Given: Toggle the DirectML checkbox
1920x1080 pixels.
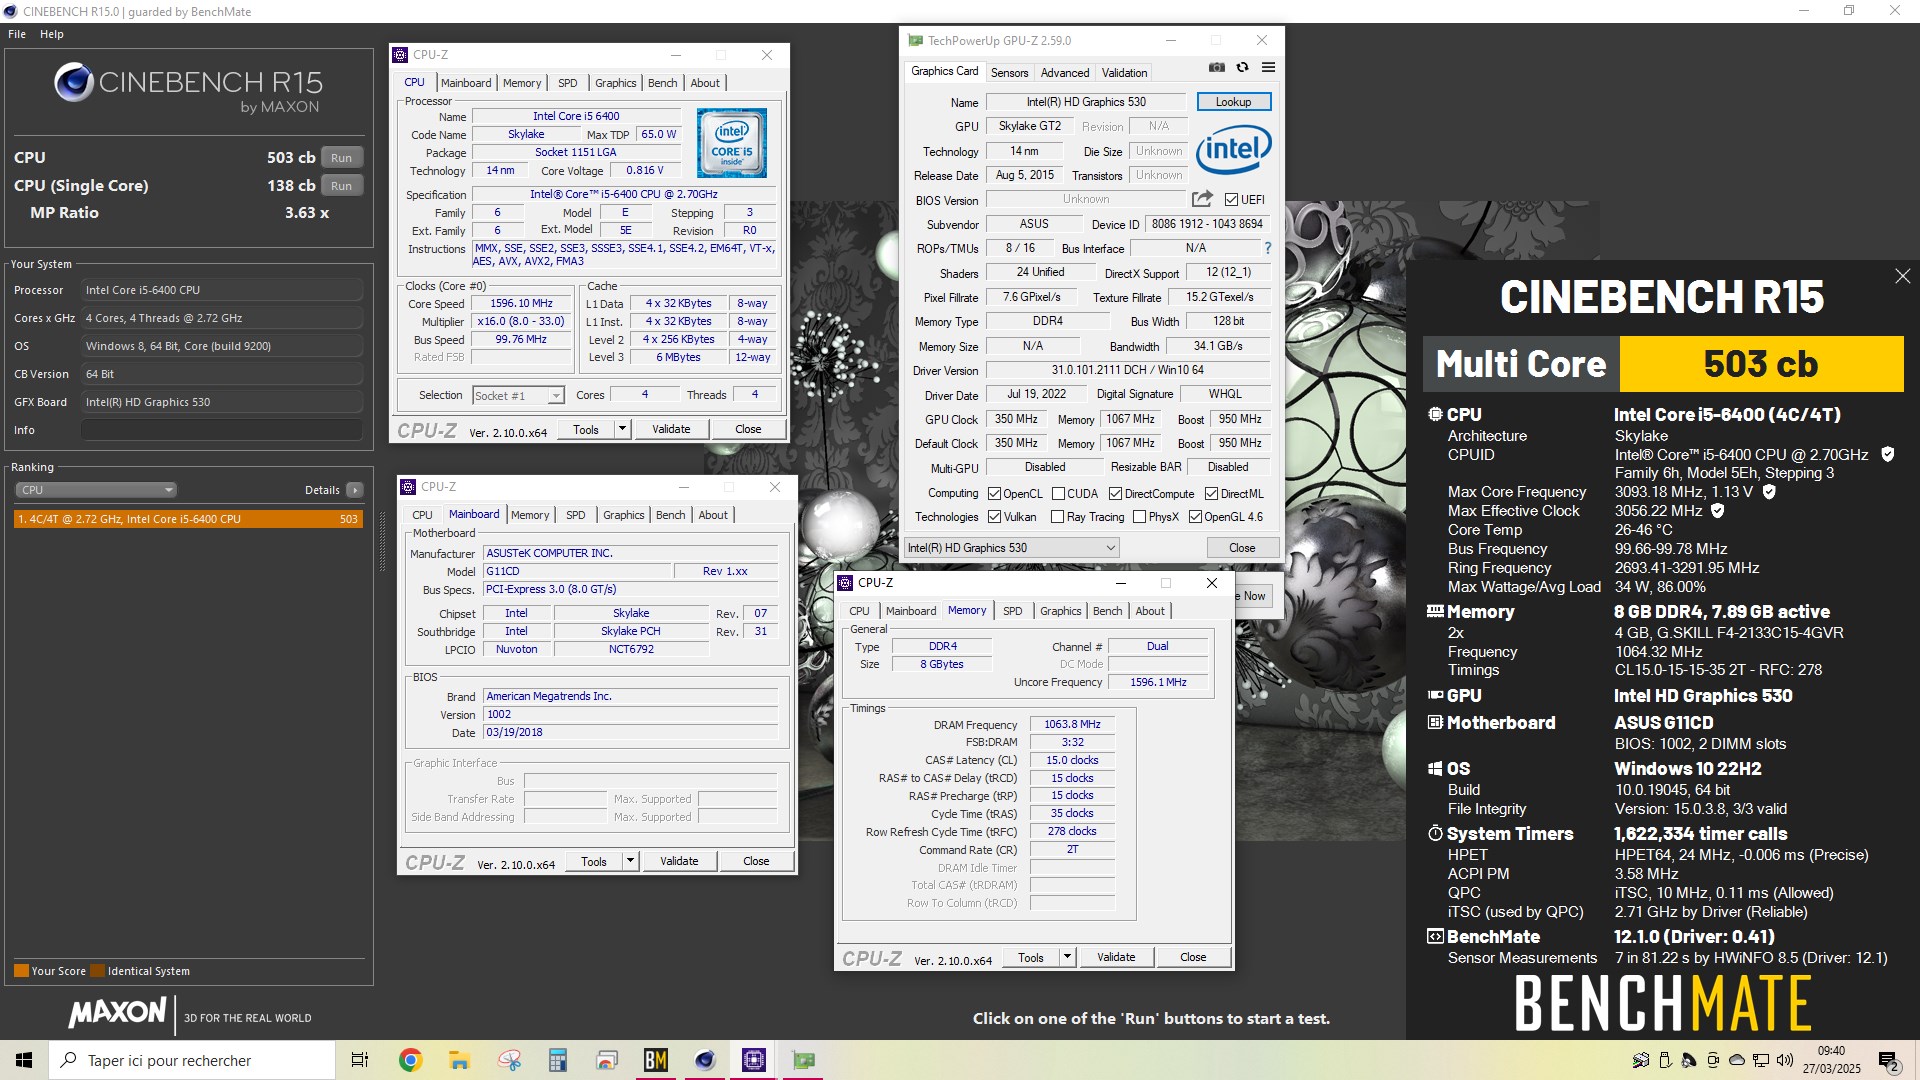Looking at the screenshot, I should point(1211,494).
